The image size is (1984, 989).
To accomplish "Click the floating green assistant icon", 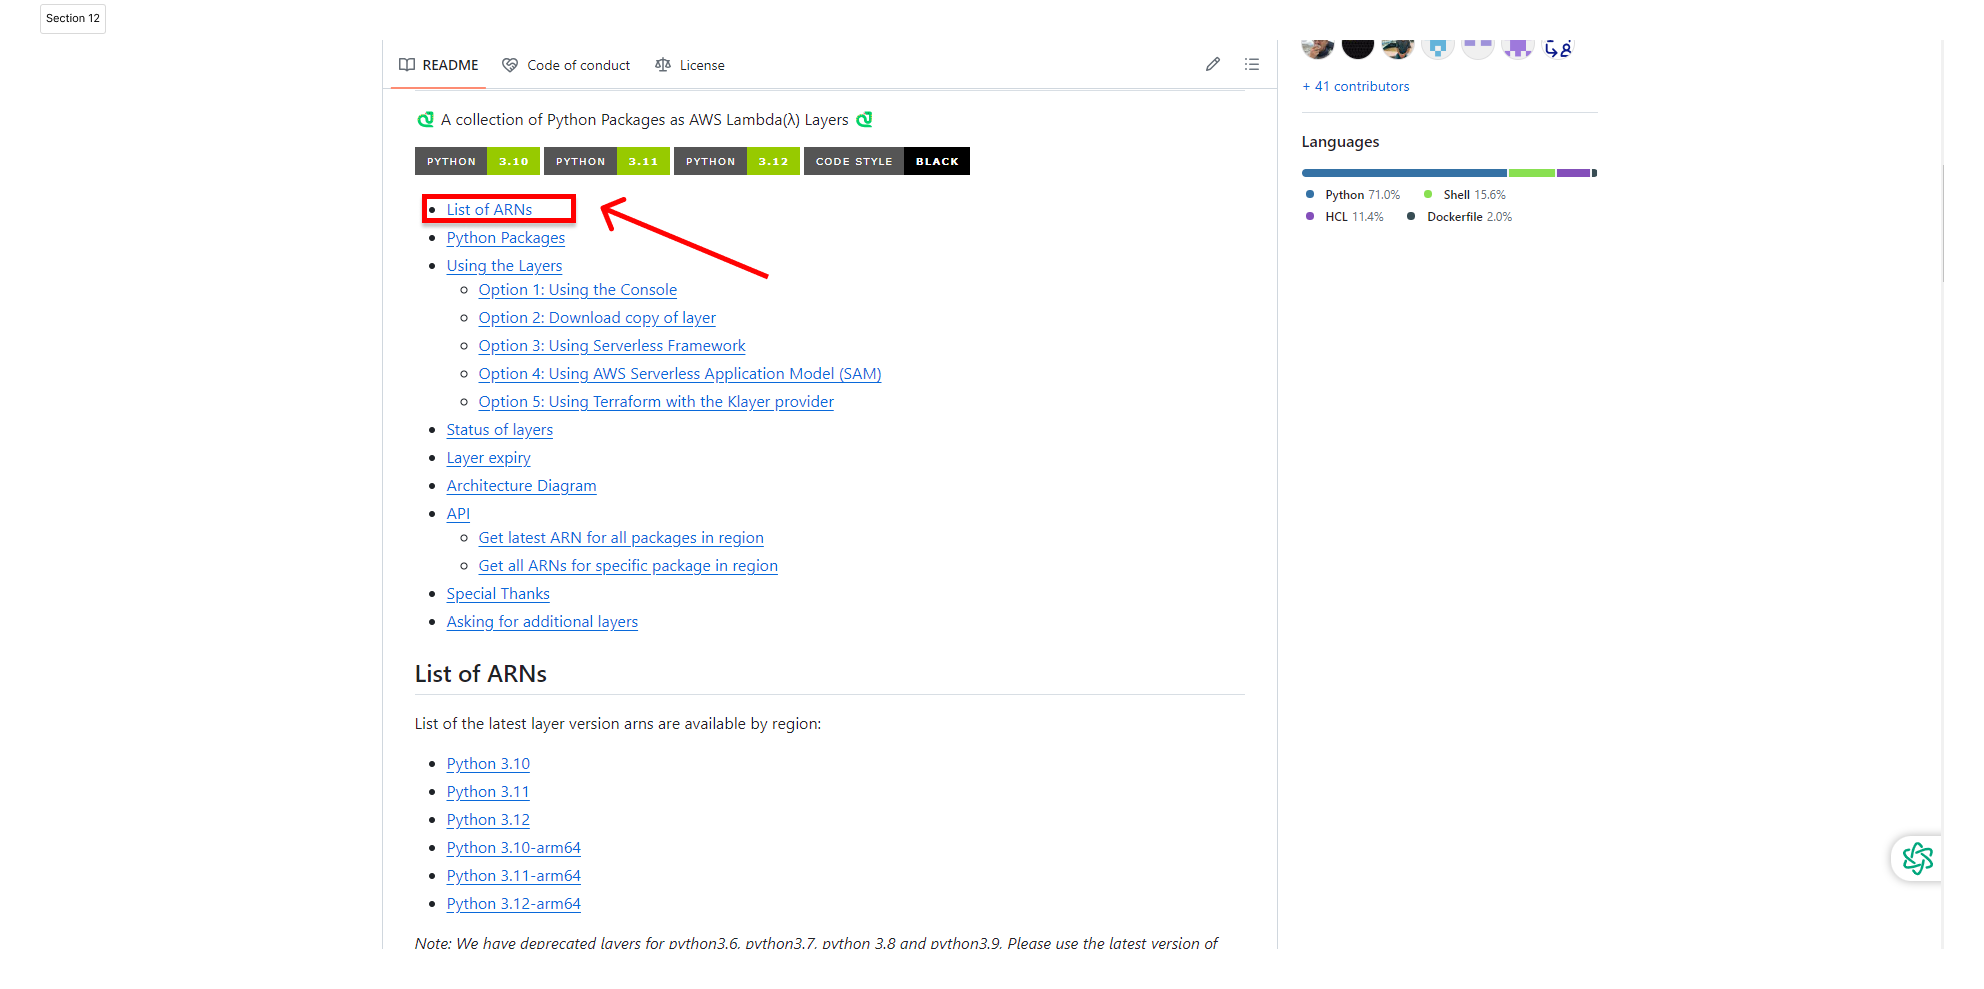I will (x=1917, y=858).
